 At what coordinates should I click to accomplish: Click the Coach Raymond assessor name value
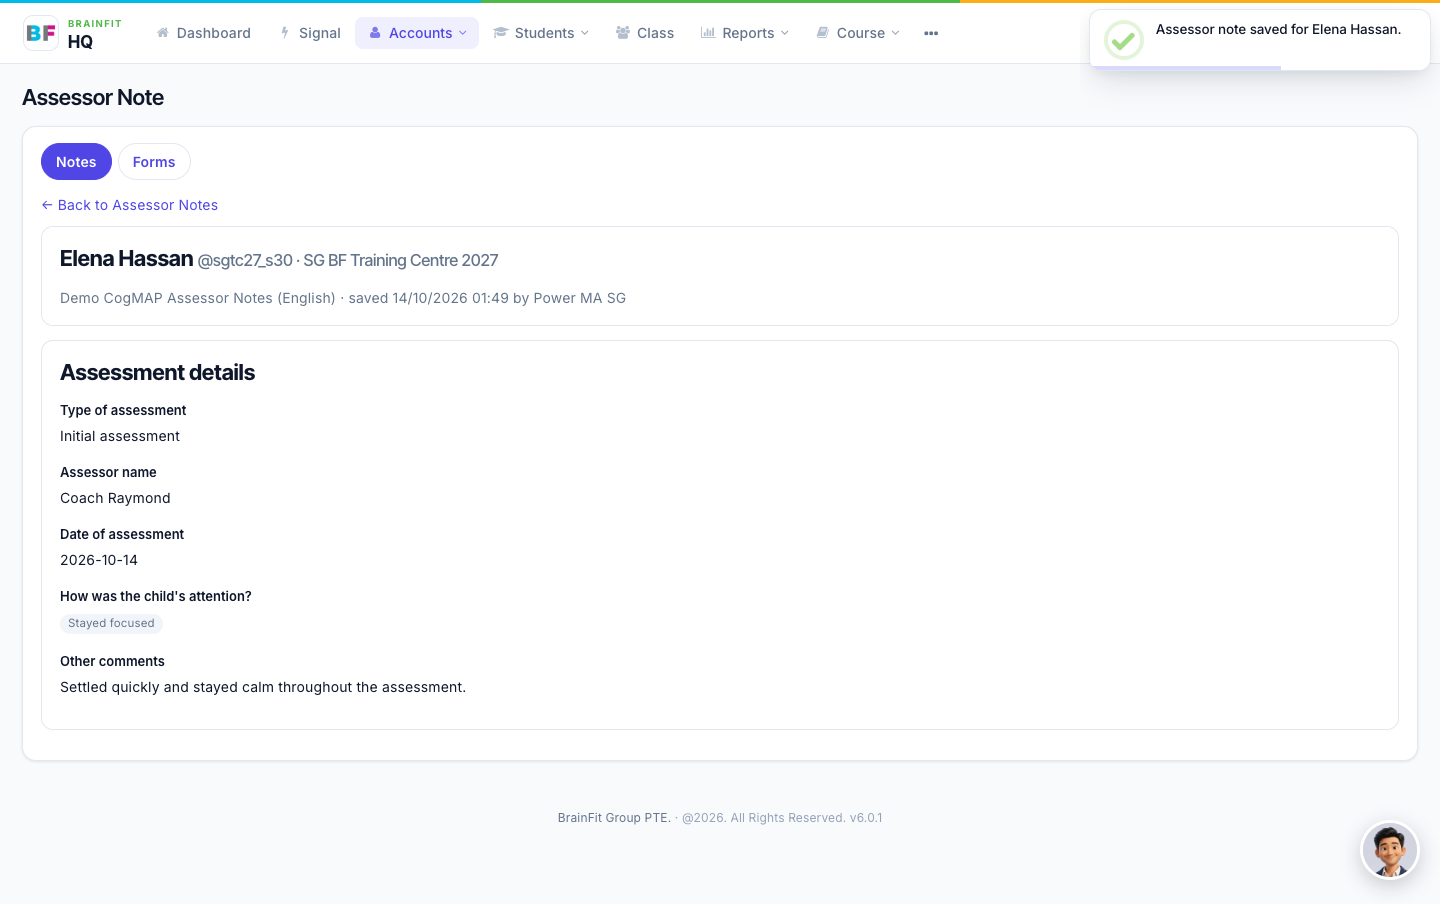point(115,498)
